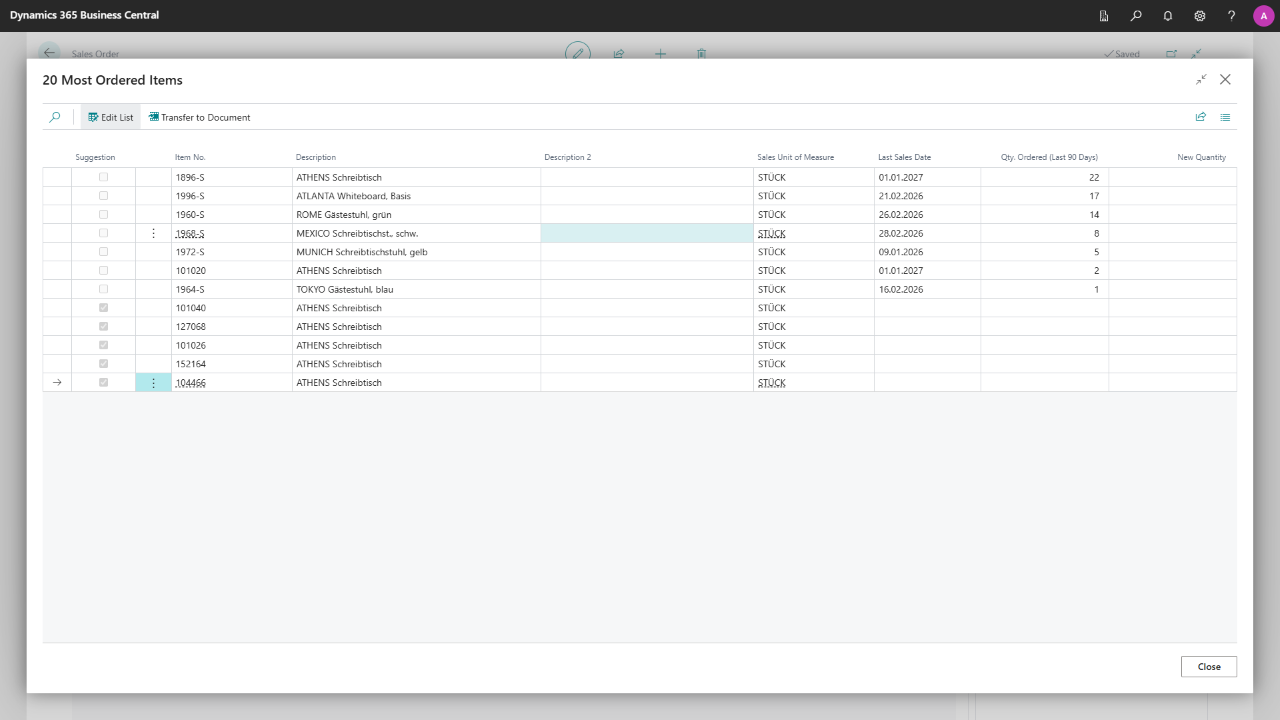
Task: Click item number 152164
Action: point(190,364)
